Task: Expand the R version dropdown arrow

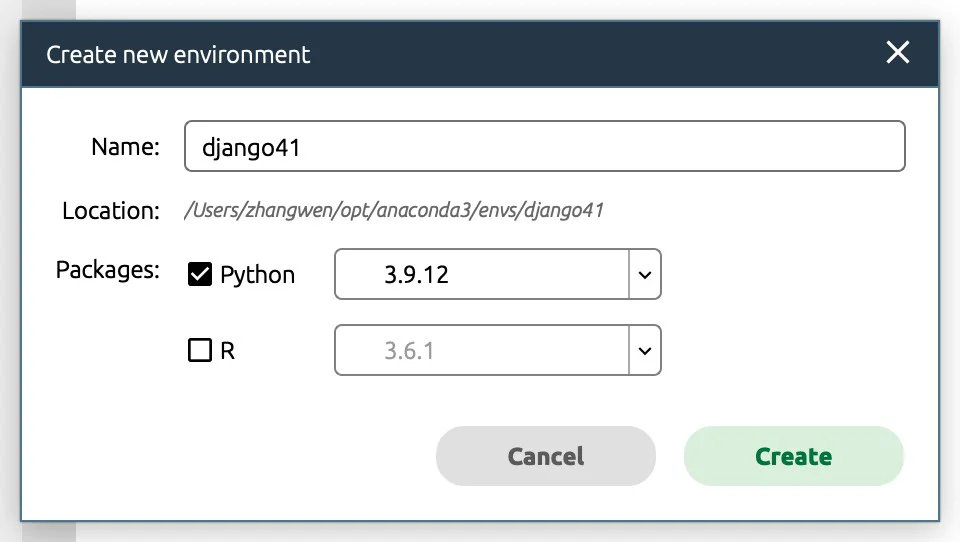Action: pos(645,350)
